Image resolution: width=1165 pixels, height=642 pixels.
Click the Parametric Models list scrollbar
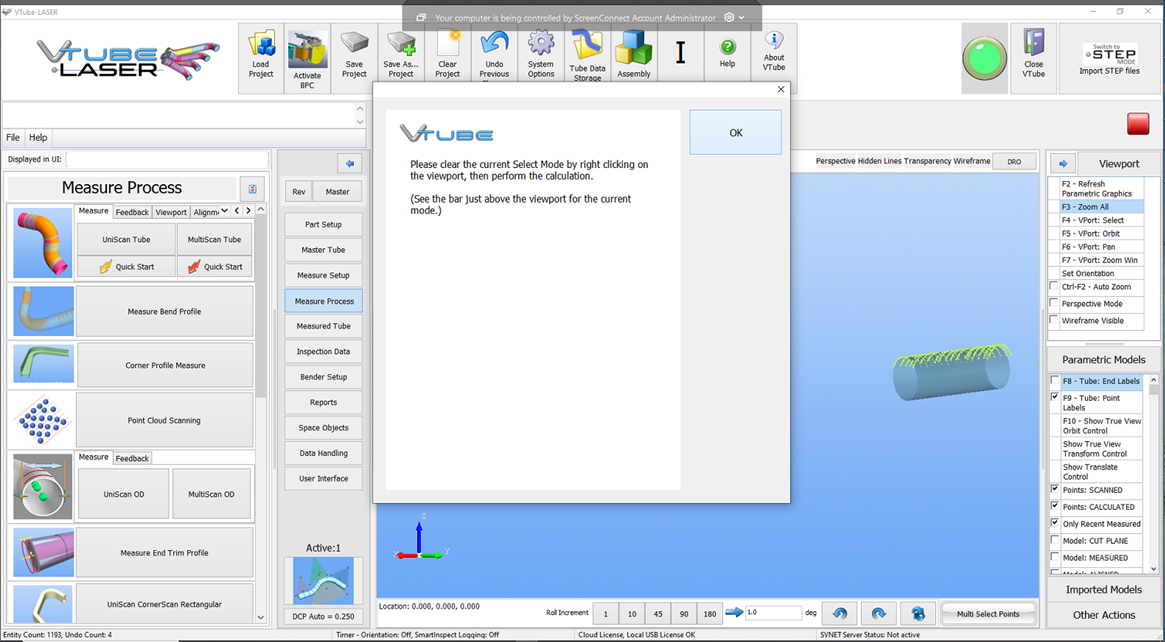point(1153,476)
